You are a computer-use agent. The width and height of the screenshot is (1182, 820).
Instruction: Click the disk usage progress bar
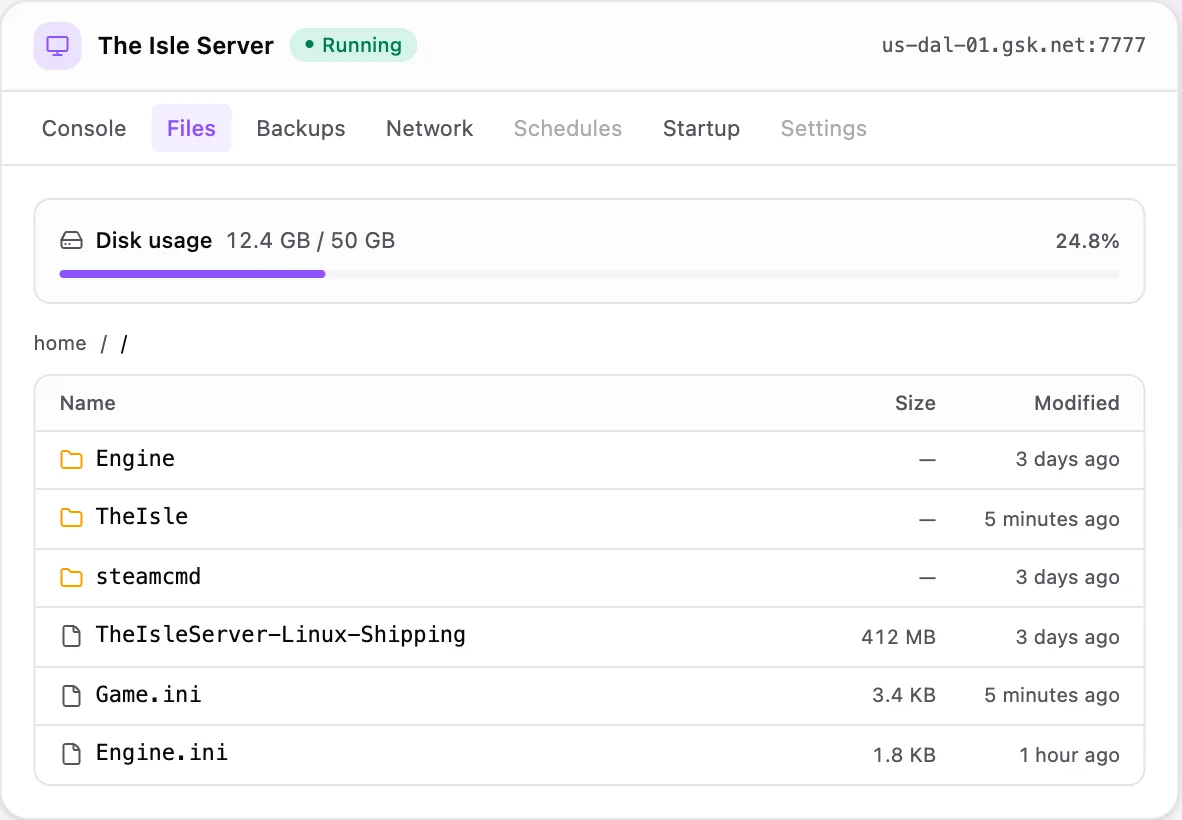589,274
